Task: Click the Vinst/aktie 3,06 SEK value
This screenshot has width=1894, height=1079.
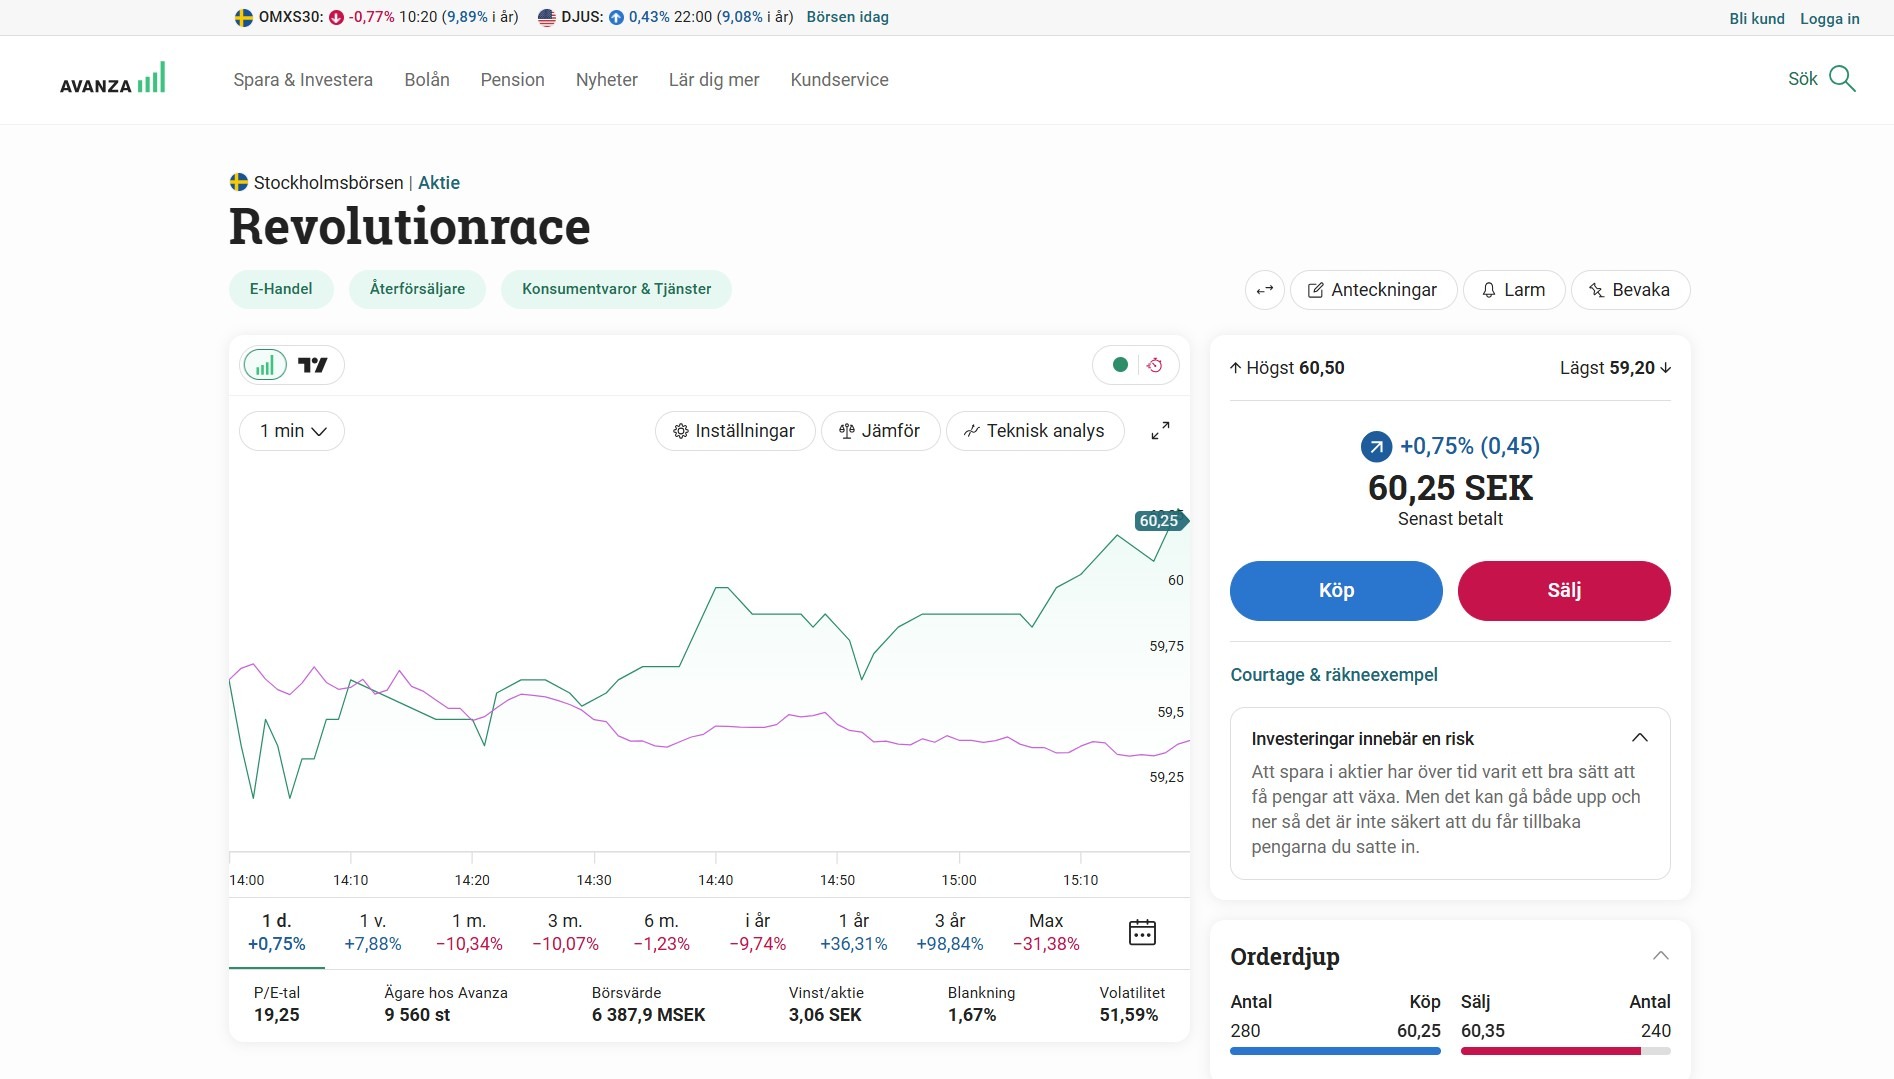Action: click(825, 1015)
